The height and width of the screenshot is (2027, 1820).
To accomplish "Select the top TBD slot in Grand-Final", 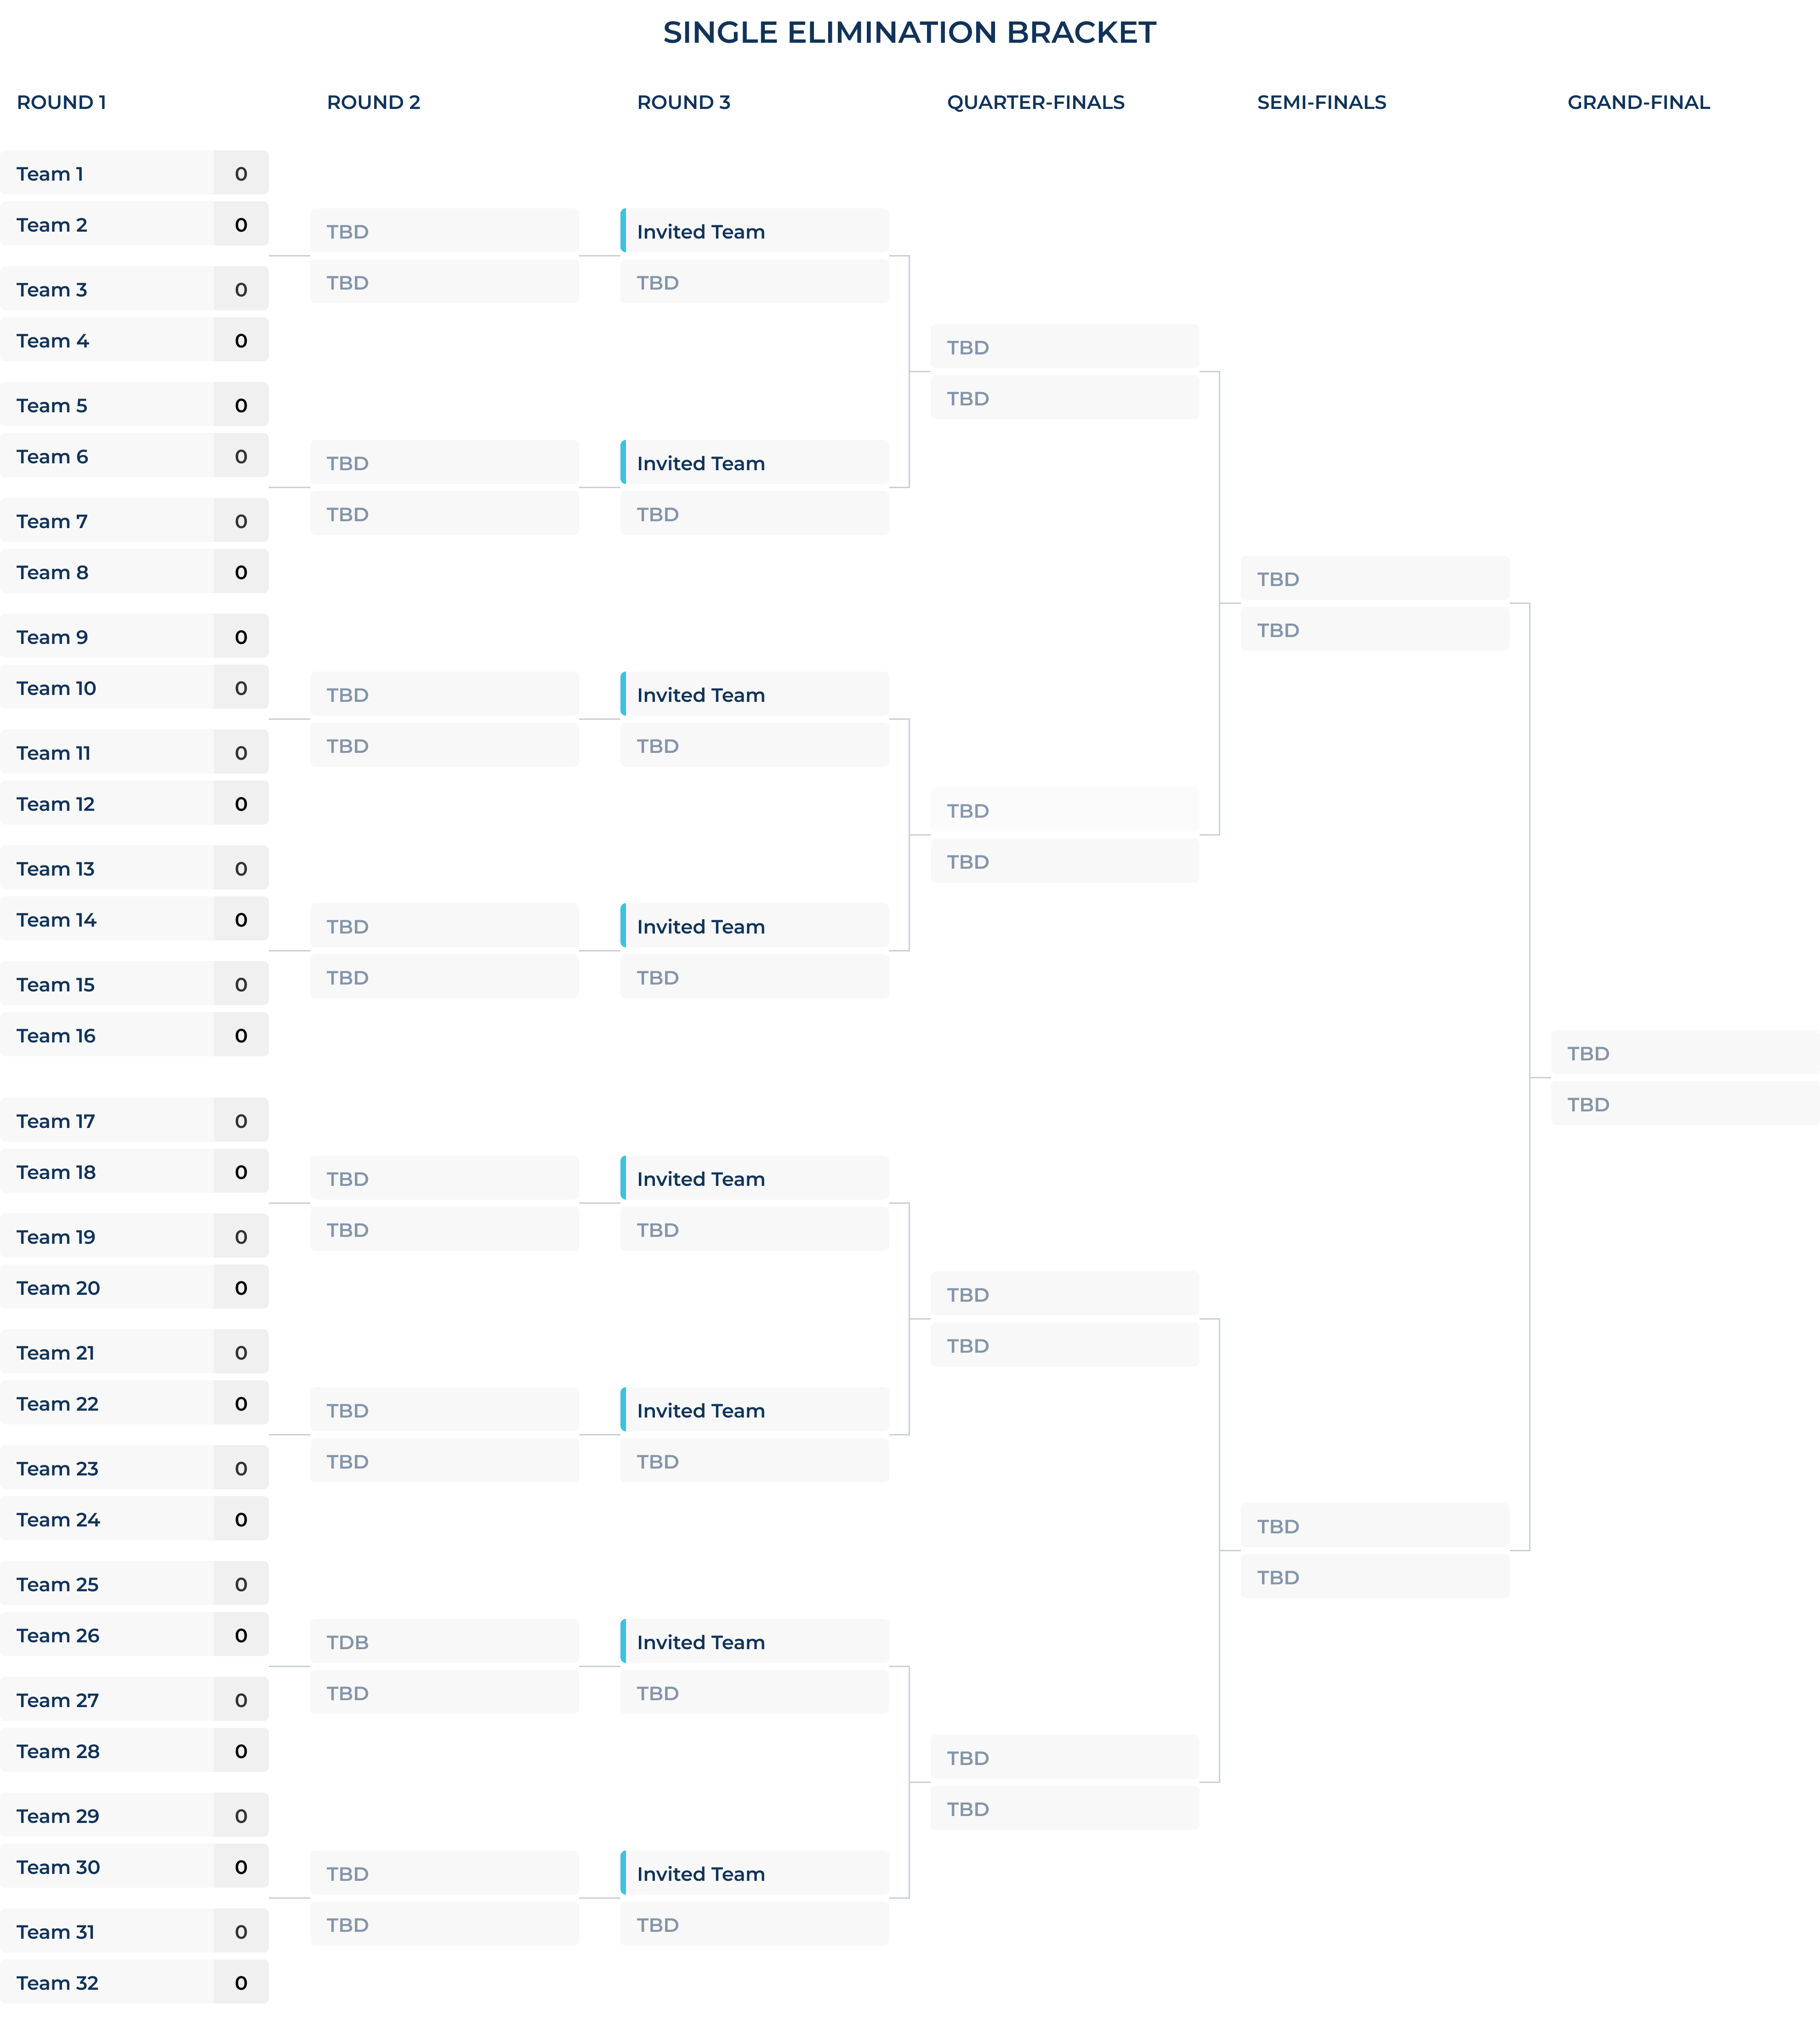I will pos(1685,1053).
